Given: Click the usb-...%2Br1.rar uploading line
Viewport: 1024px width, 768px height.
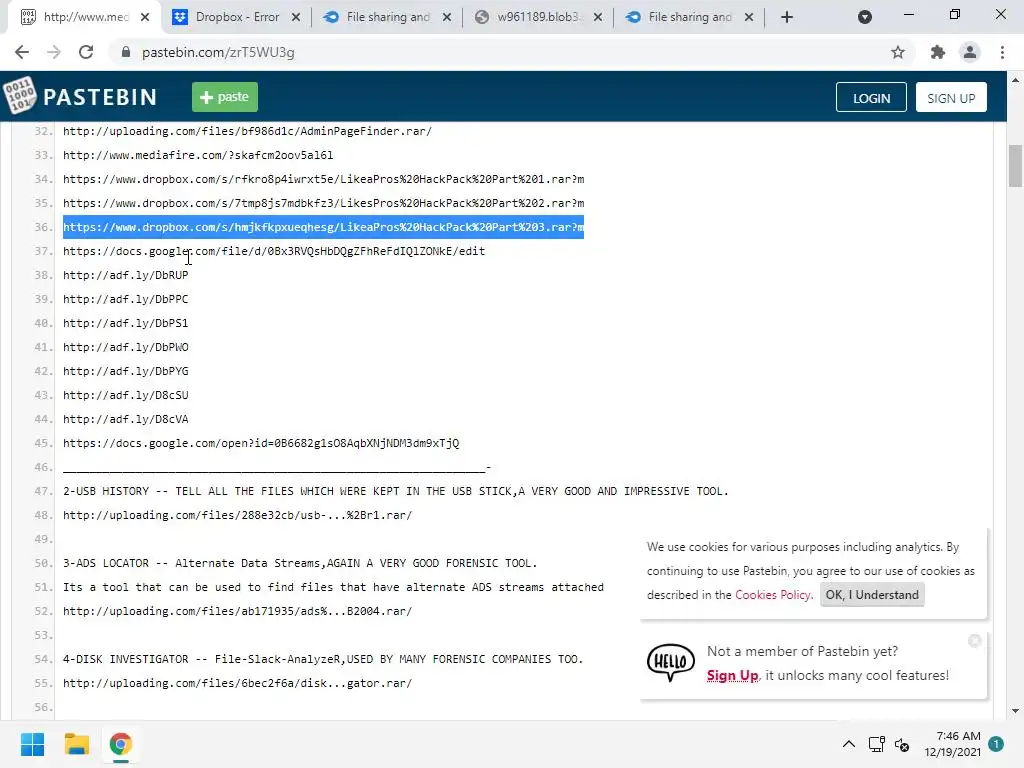Looking at the screenshot, I should [x=237, y=515].
